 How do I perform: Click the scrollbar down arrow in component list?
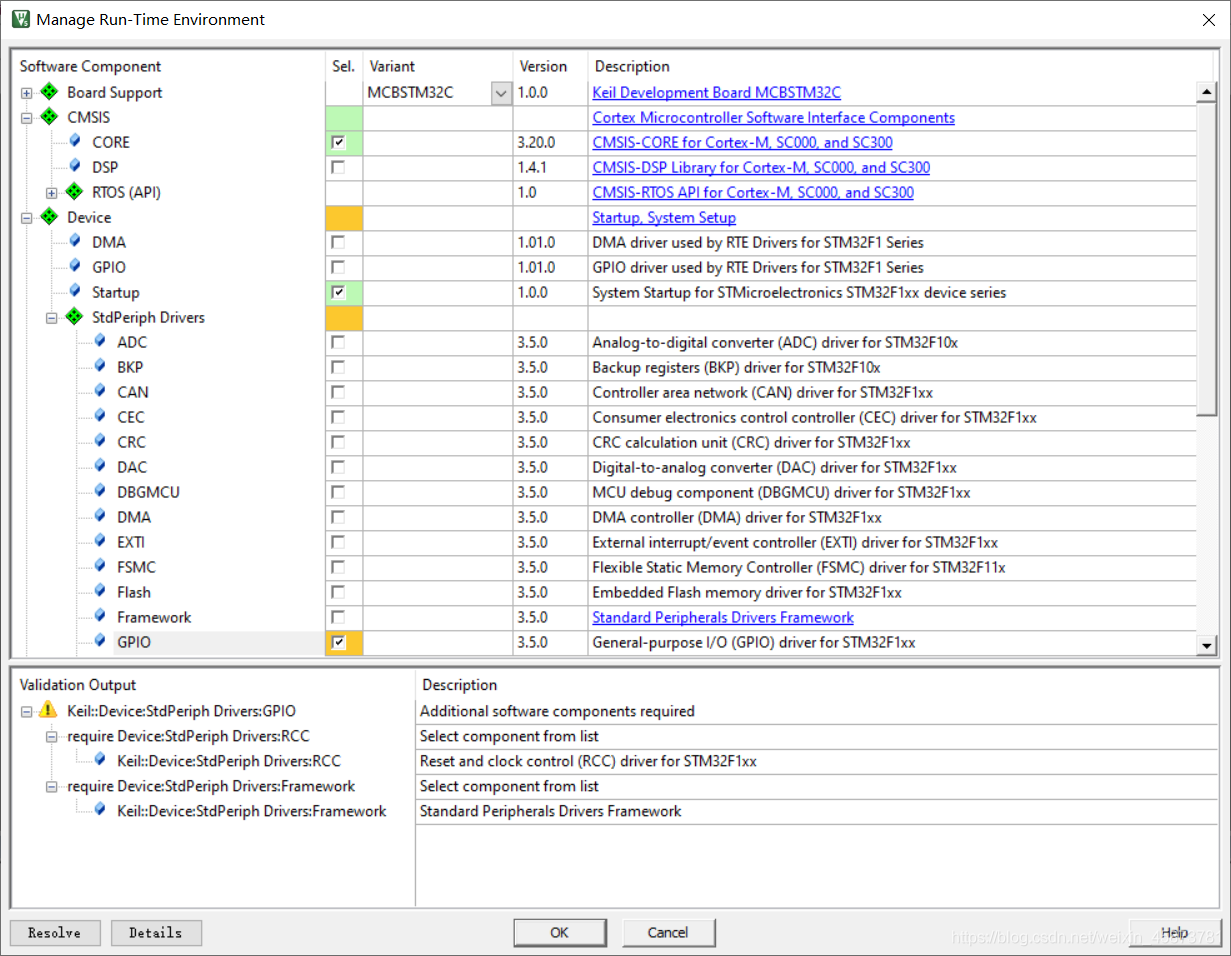(x=1207, y=645)
